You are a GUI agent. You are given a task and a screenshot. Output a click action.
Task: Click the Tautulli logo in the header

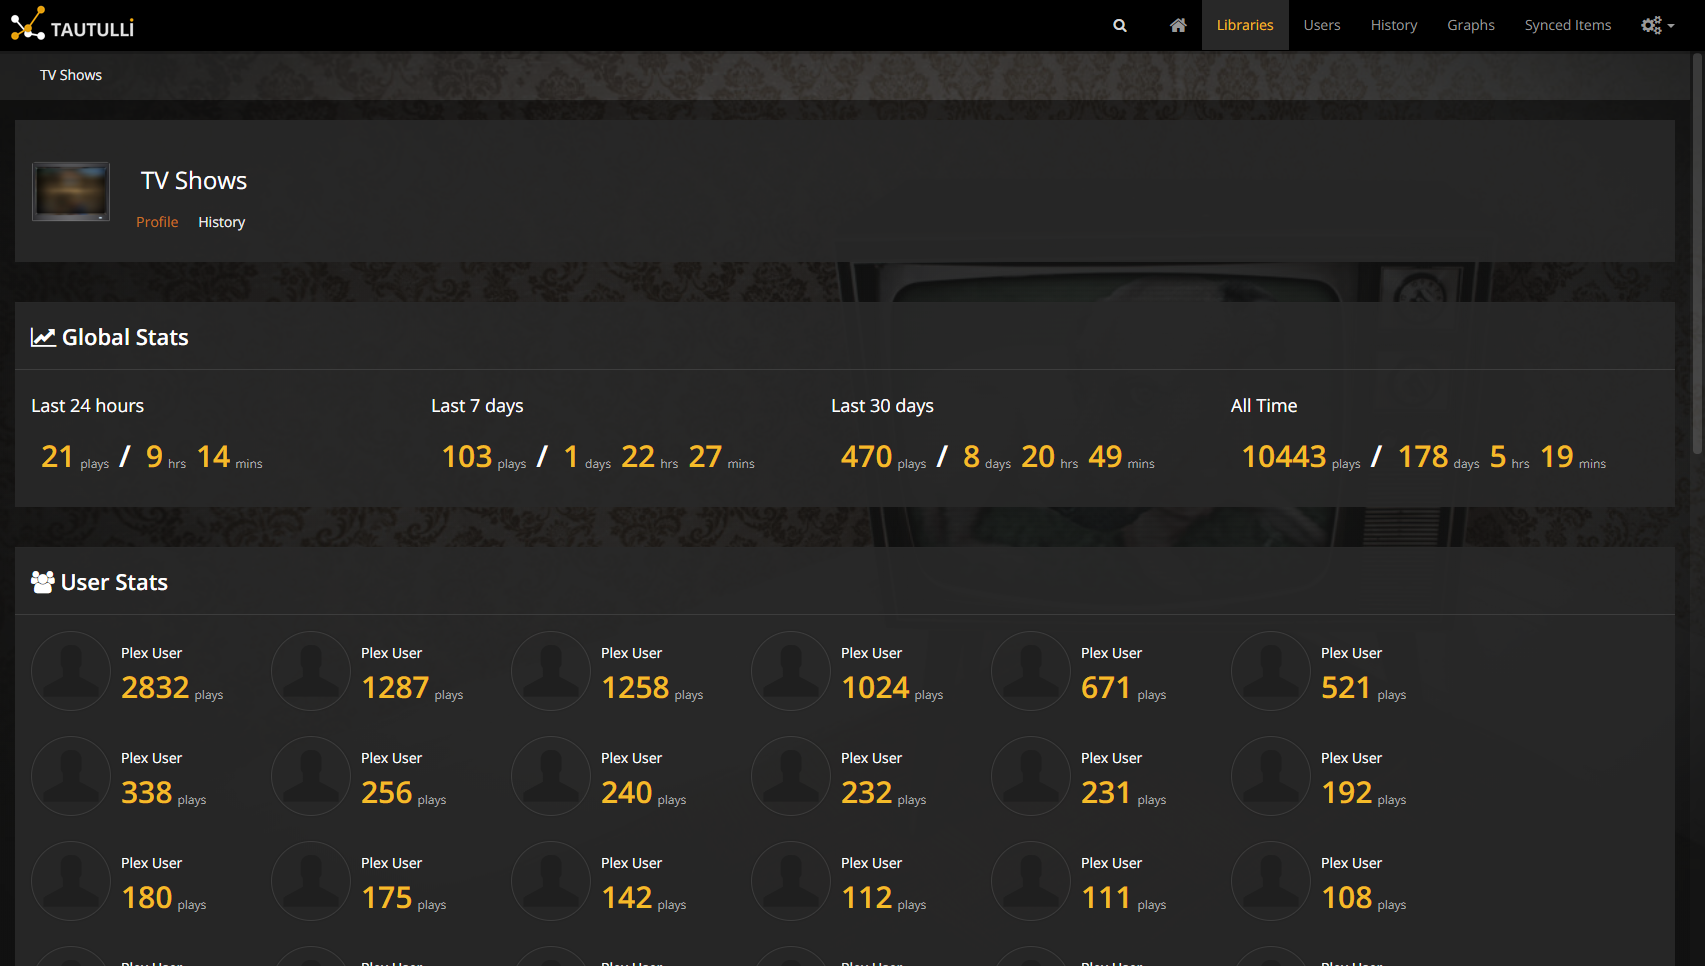[x=72, y=25]
